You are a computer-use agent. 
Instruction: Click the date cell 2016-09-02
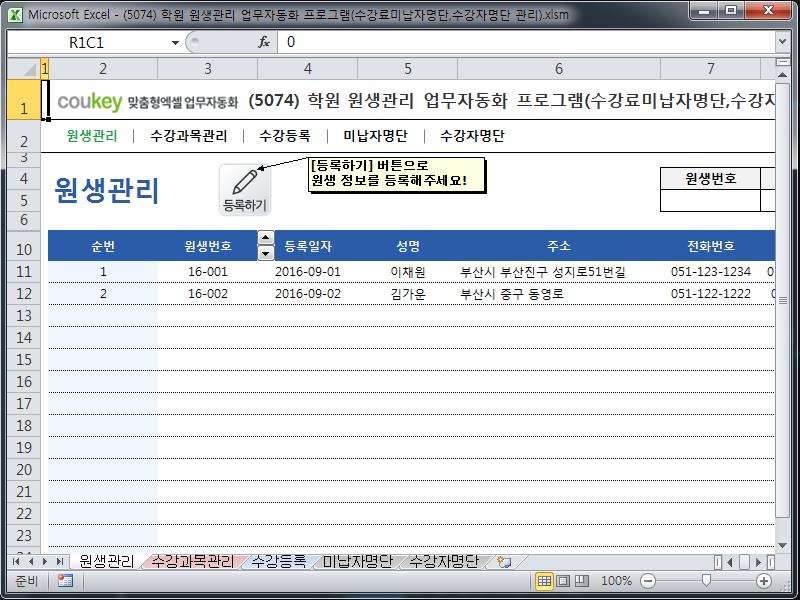308,294
